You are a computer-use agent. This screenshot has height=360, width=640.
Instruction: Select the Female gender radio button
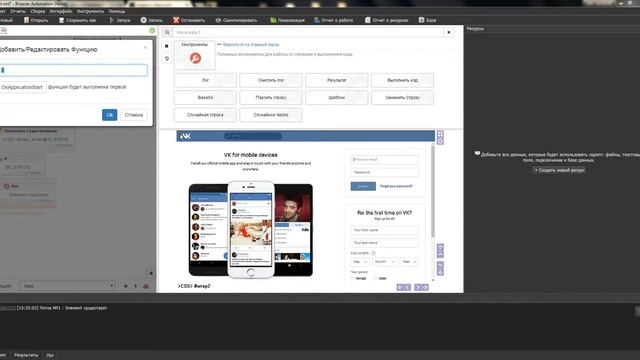(x=353, y=278)
